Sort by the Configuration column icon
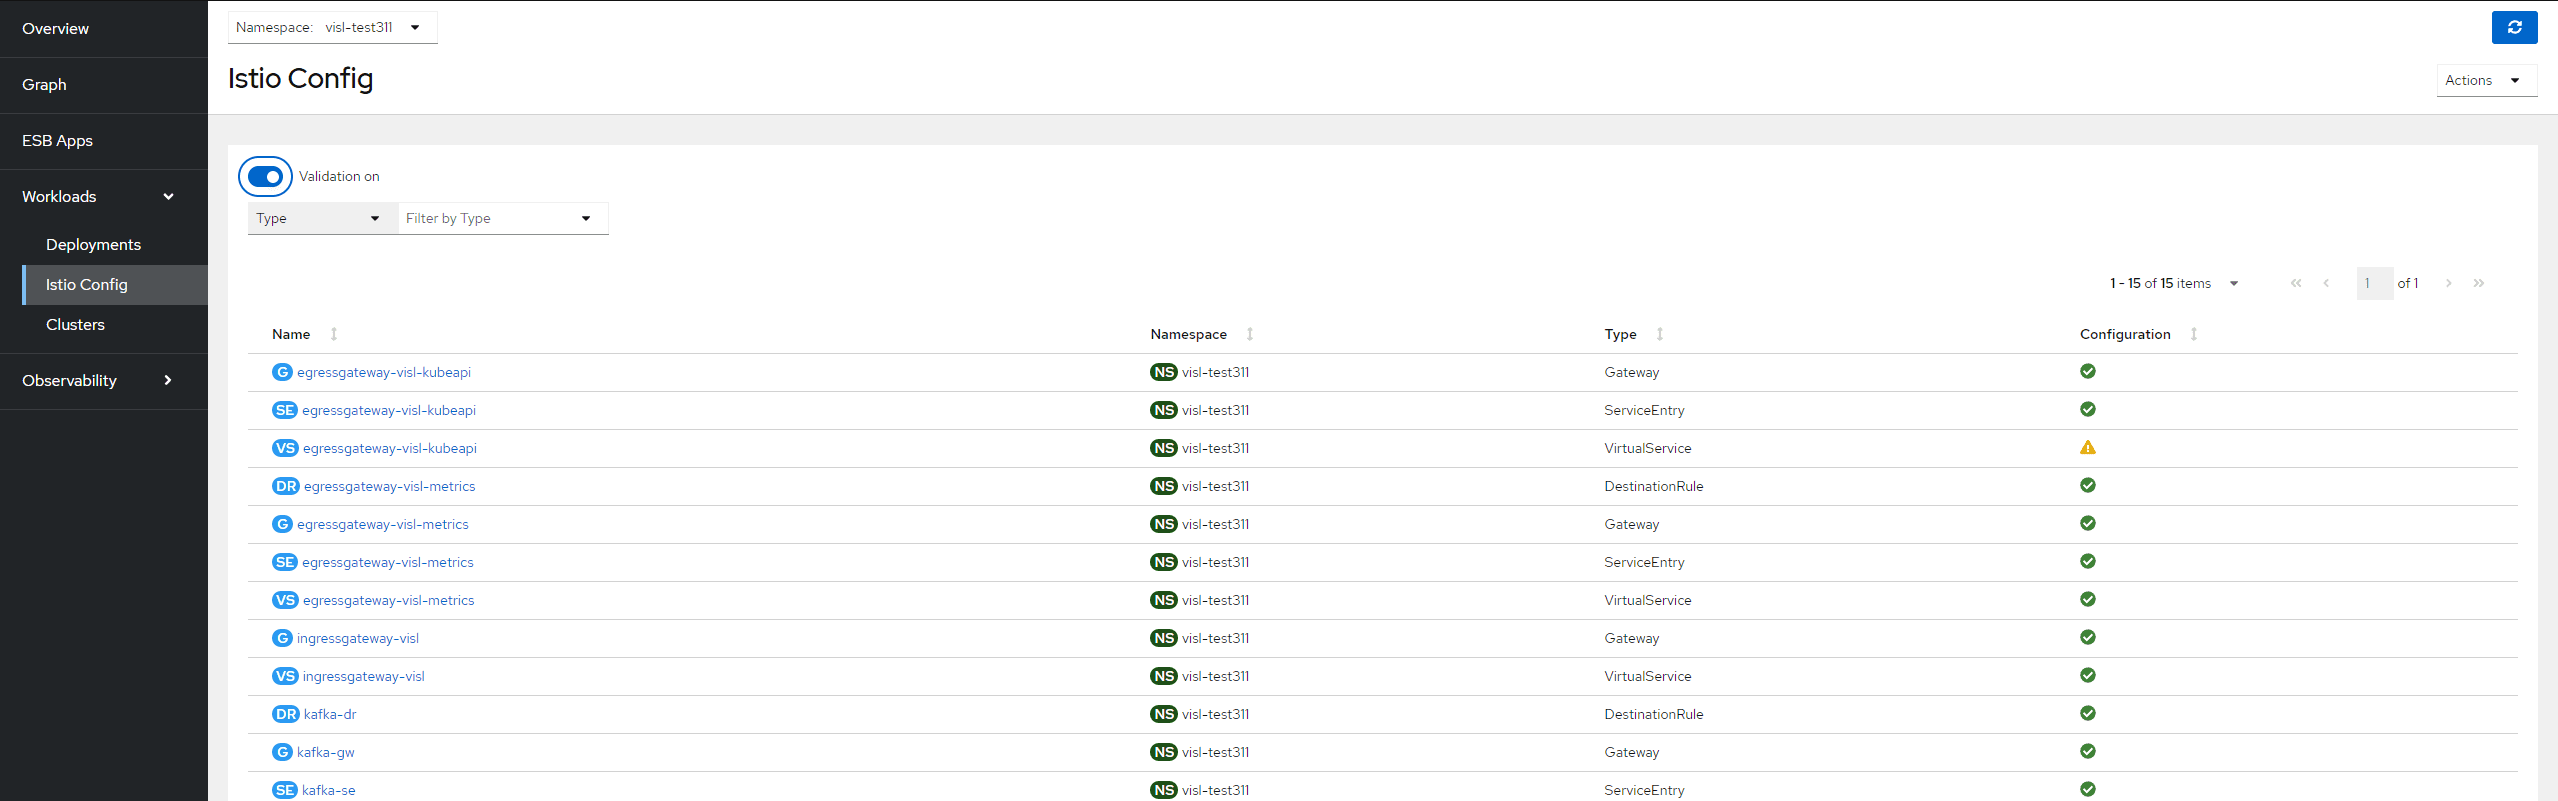Screen dimensions: 2558x801 point(2193,334)
